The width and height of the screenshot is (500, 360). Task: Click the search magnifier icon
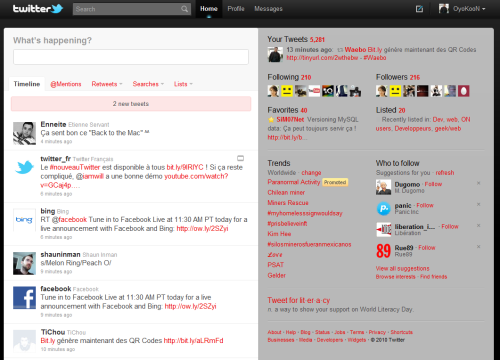pyautogui.click(x=184, y=9)
